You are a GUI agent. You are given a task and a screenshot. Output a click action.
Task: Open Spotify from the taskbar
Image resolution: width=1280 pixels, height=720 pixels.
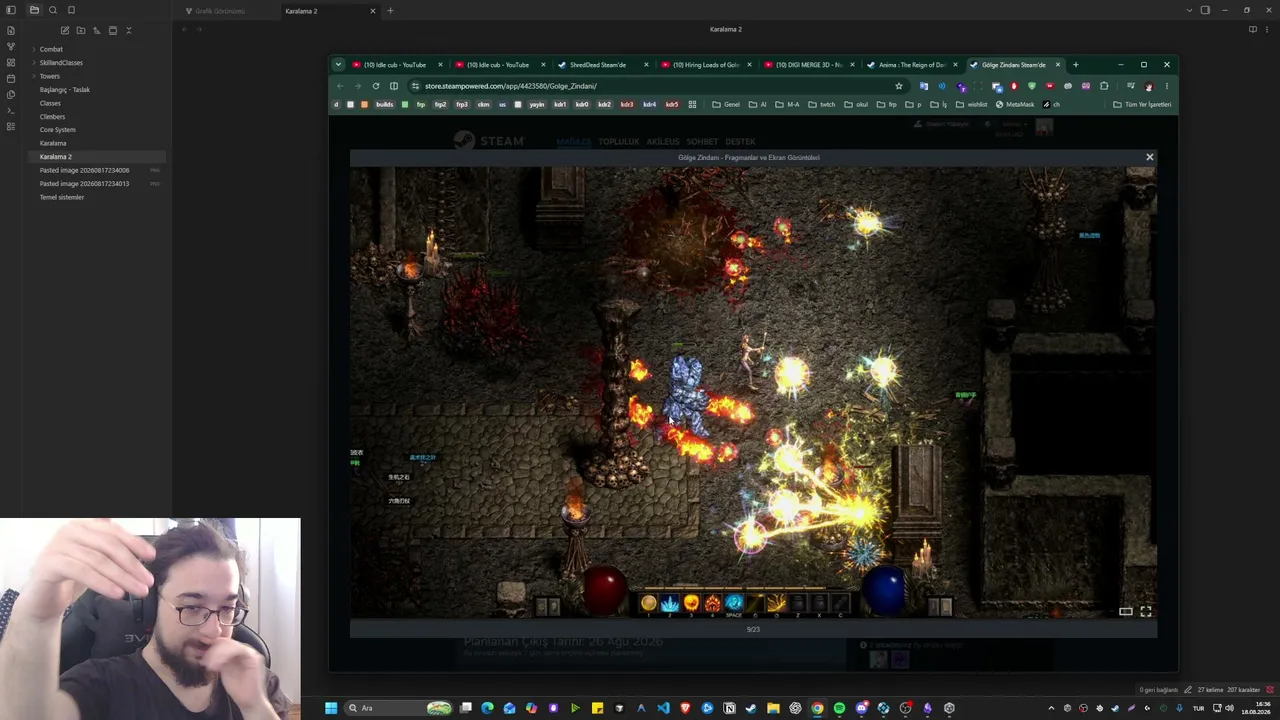point(839,708)
